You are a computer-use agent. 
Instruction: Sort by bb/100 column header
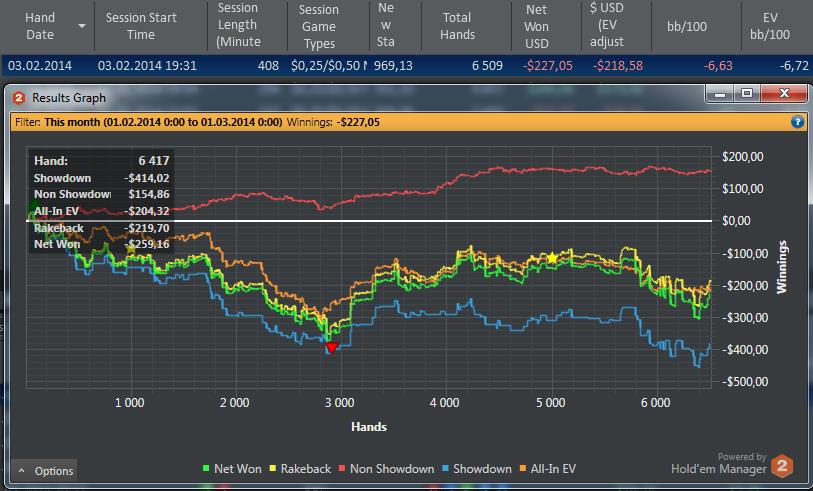[x=686, y=26]
